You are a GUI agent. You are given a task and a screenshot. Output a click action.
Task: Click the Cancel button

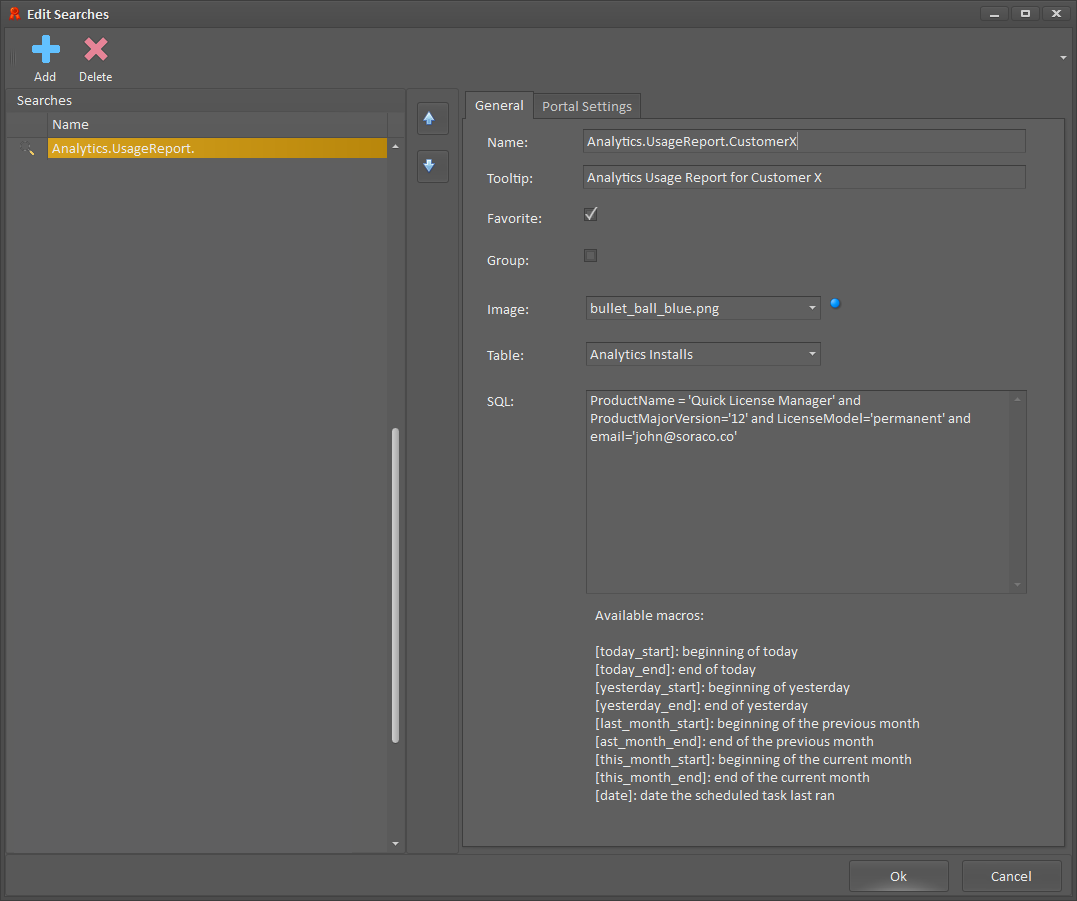1011,876
